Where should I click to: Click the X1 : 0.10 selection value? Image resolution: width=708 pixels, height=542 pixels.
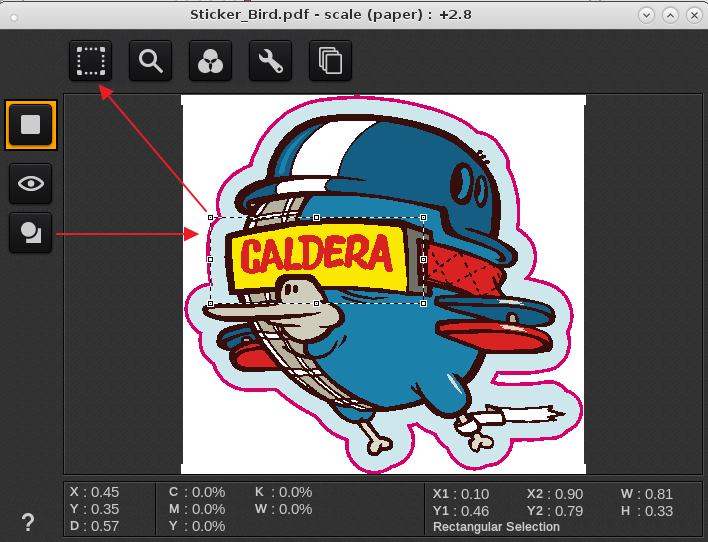click(461, 494)
